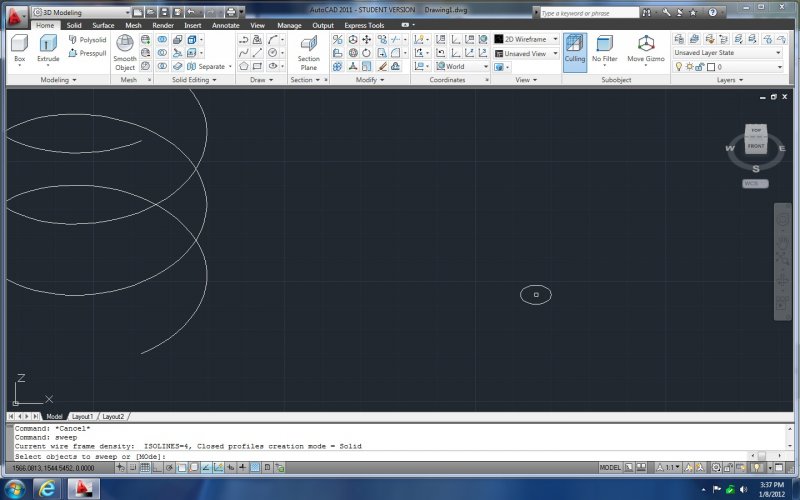Open the Annotate ribbon tab
The image size is (800, 500).
click(226, 25)
